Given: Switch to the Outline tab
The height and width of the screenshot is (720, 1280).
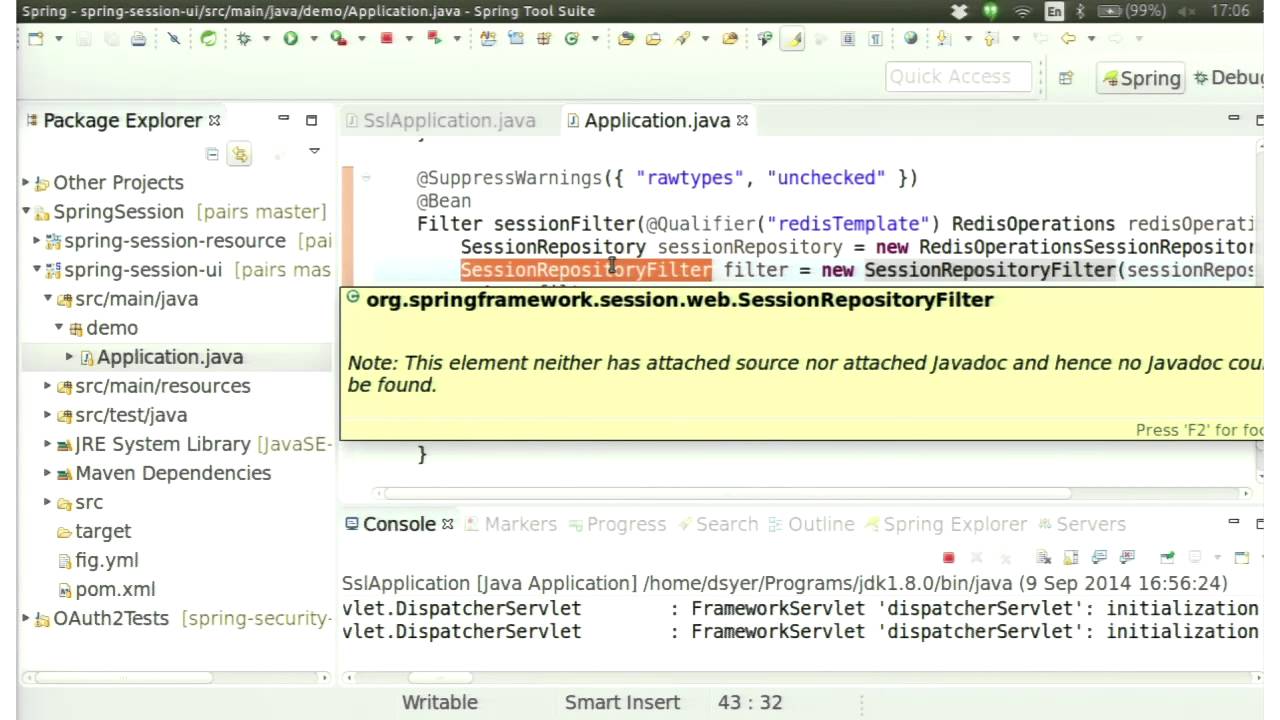Looking at the screenshot, I should [812, 524].
